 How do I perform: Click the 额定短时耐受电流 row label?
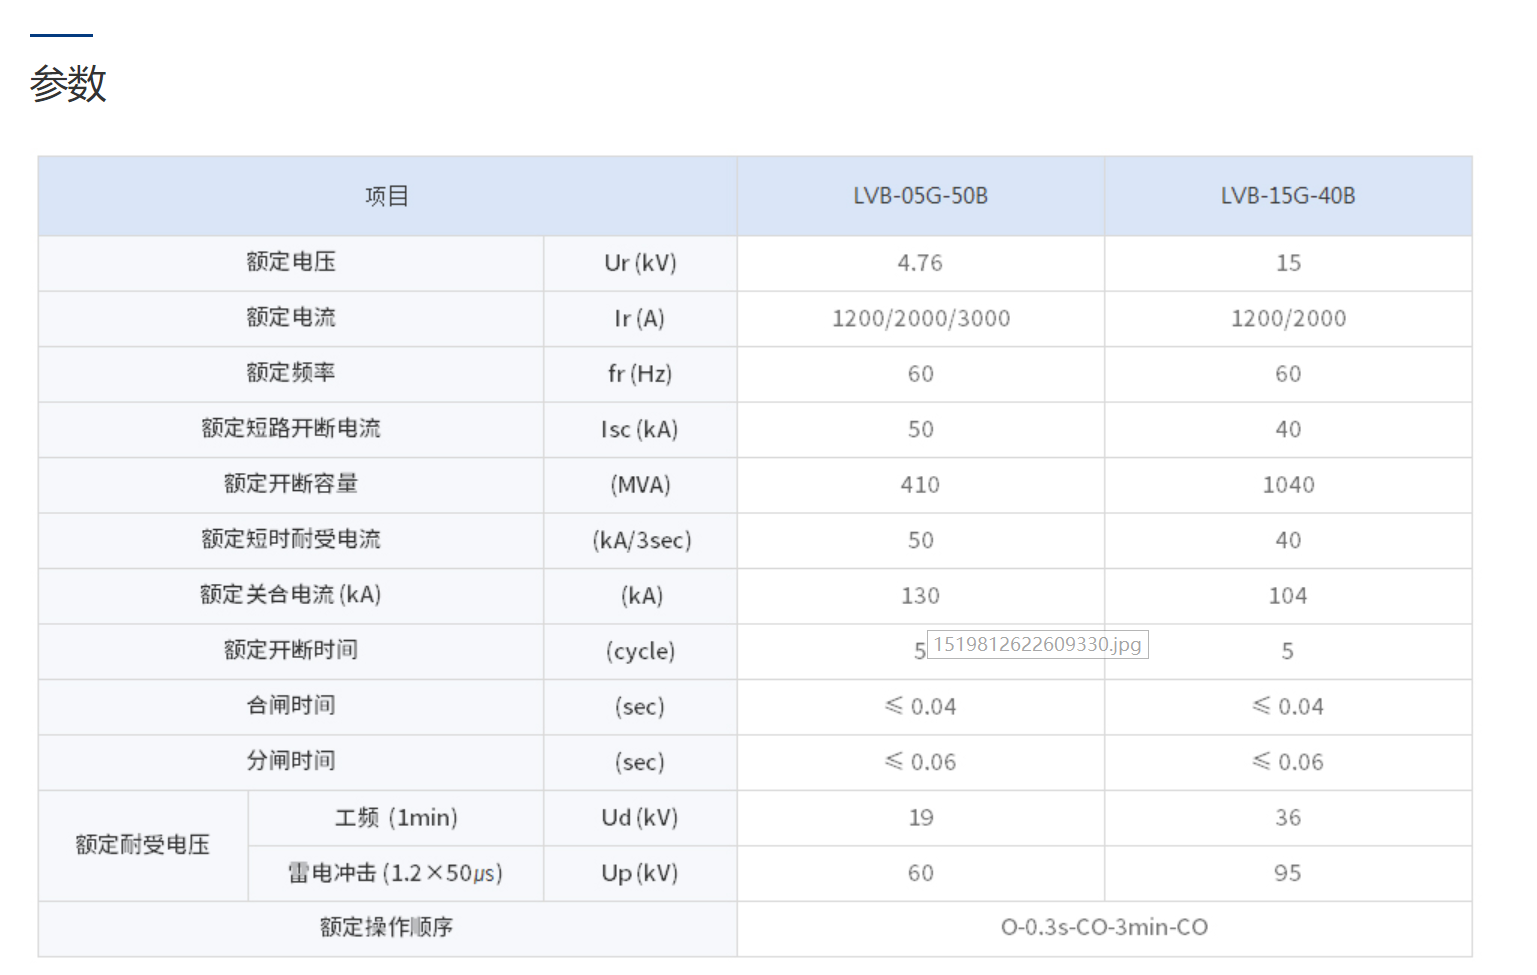coord(291,540)
